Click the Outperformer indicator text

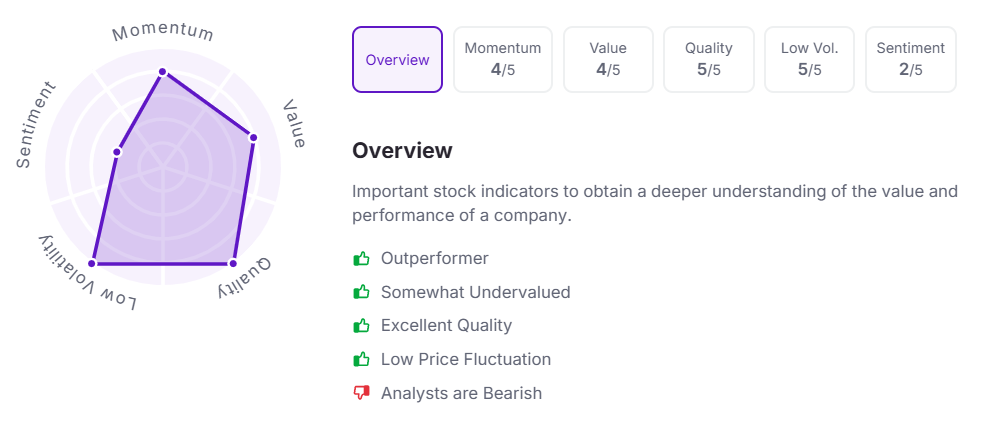435,259
